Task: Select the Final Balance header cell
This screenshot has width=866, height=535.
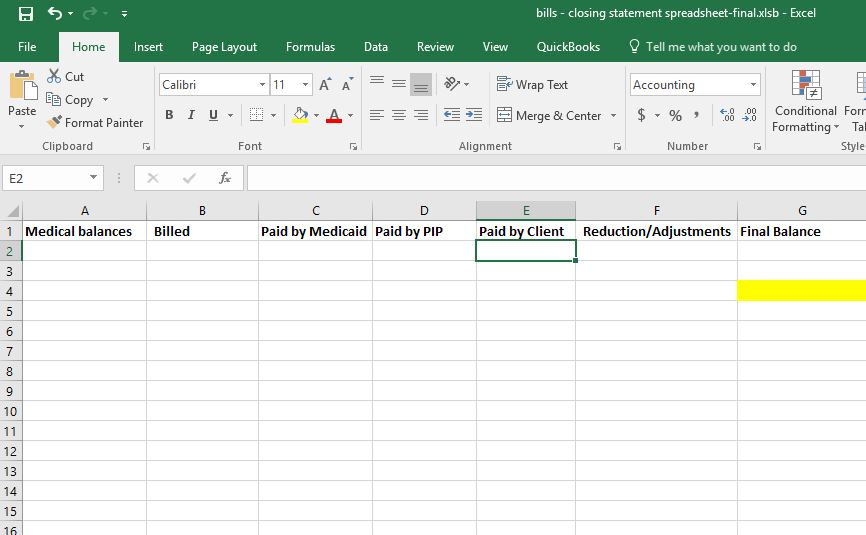Action: pyautogui.click(x=802, y=231)
